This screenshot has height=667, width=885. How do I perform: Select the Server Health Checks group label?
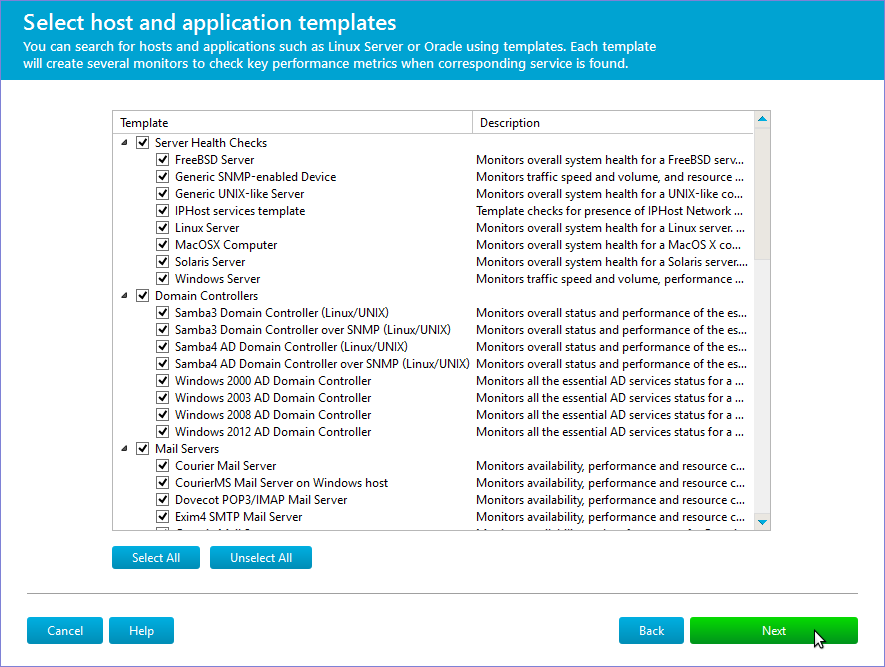click(x=211, y=143)
